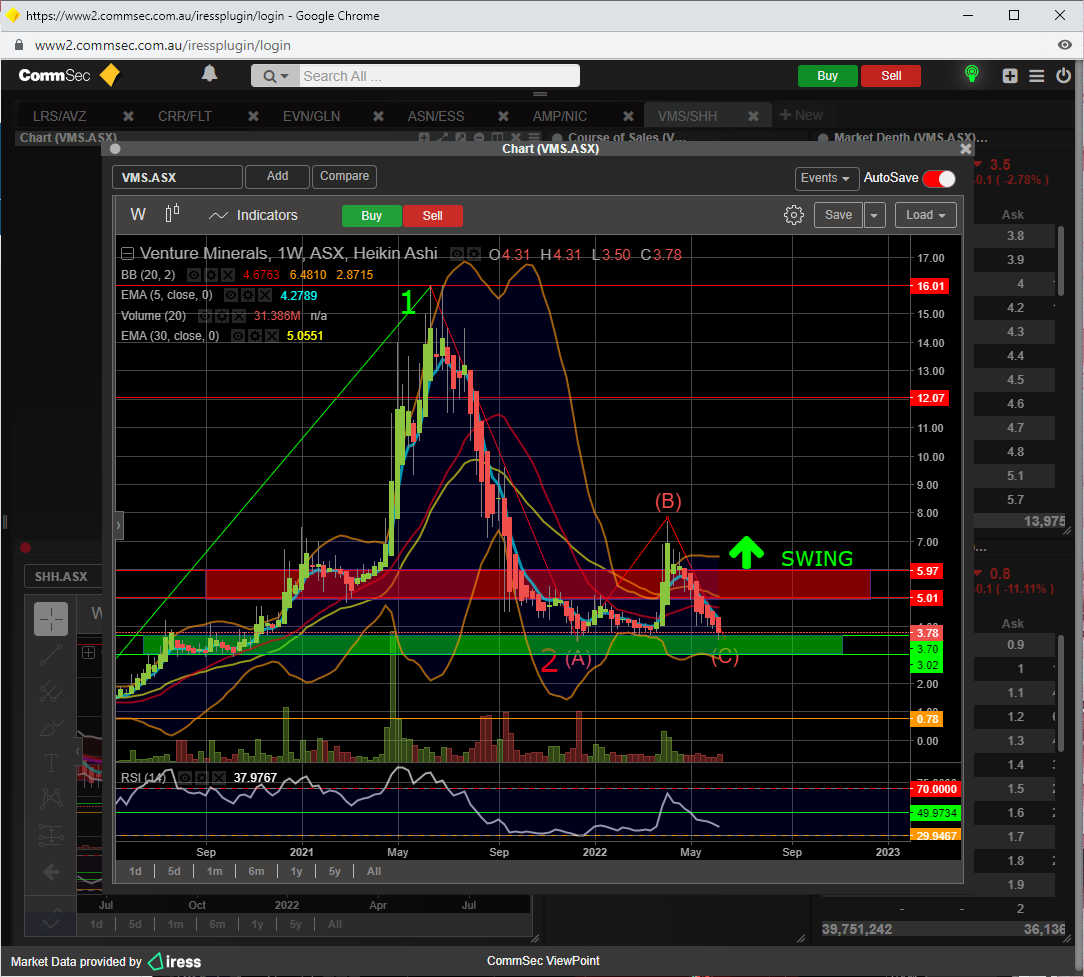Close the VMS/SHH tab

click(x=754, y=116)
